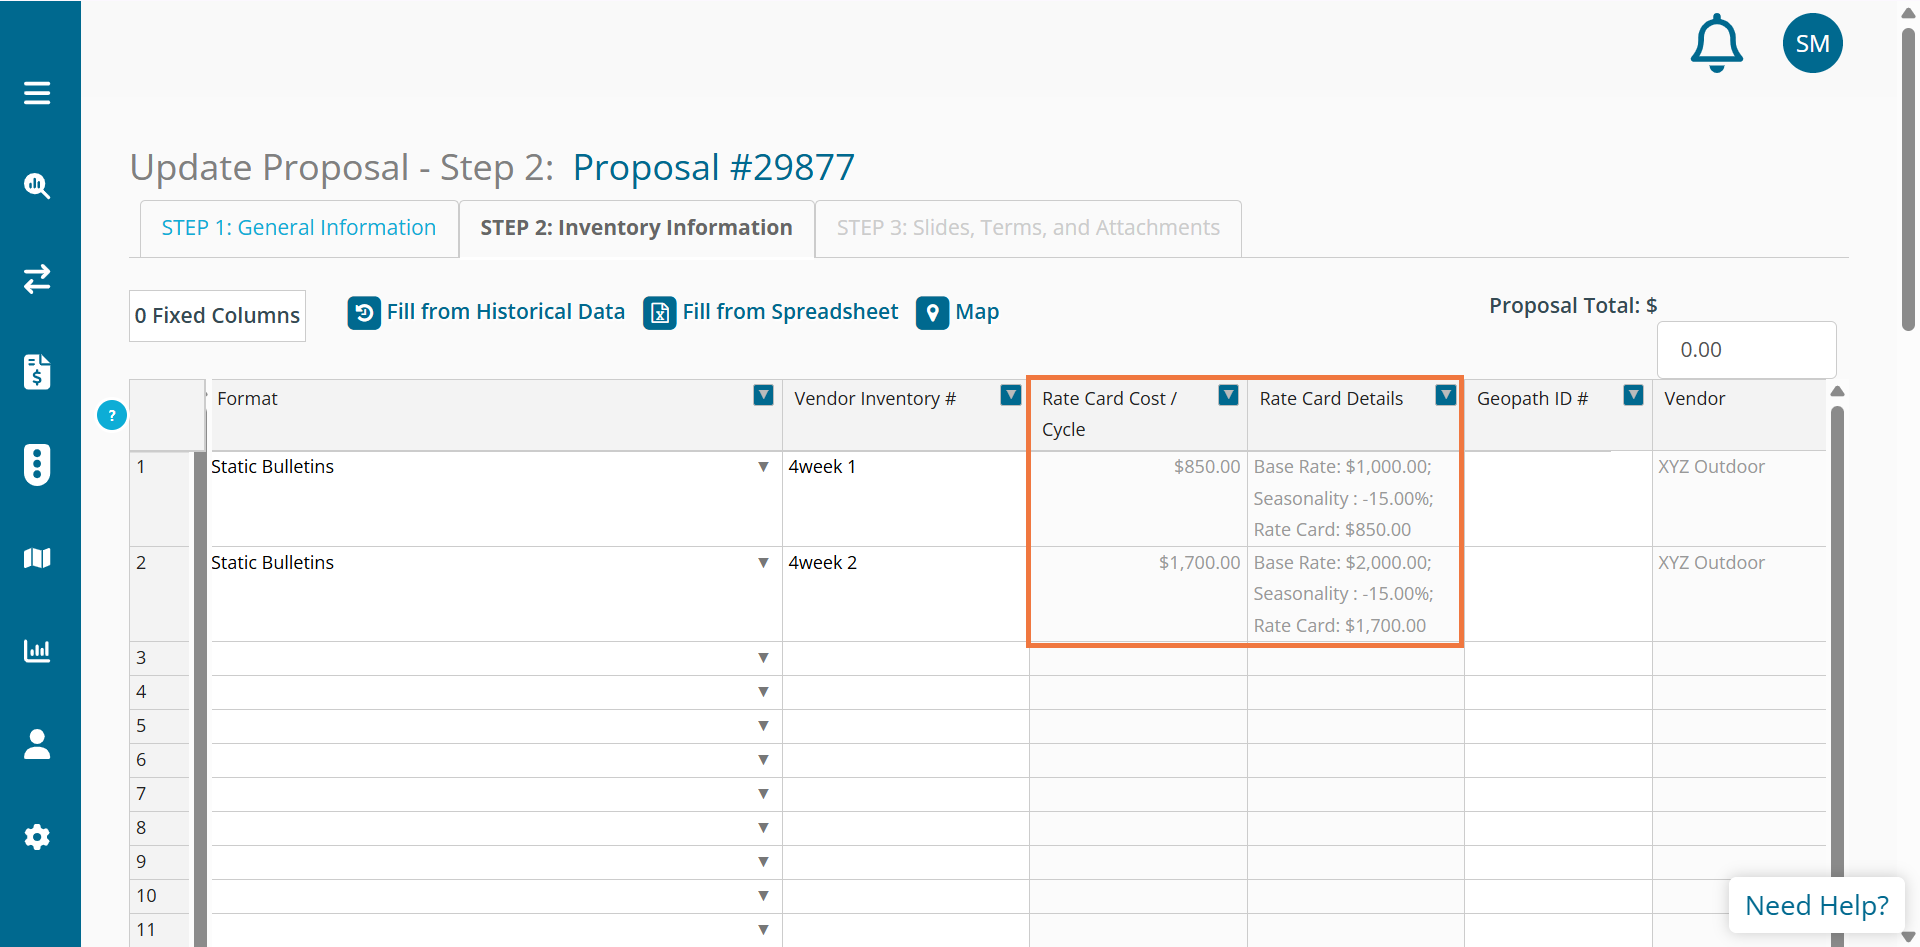
Task: Open the Format column filter dropdown
Action: point(763,396)
